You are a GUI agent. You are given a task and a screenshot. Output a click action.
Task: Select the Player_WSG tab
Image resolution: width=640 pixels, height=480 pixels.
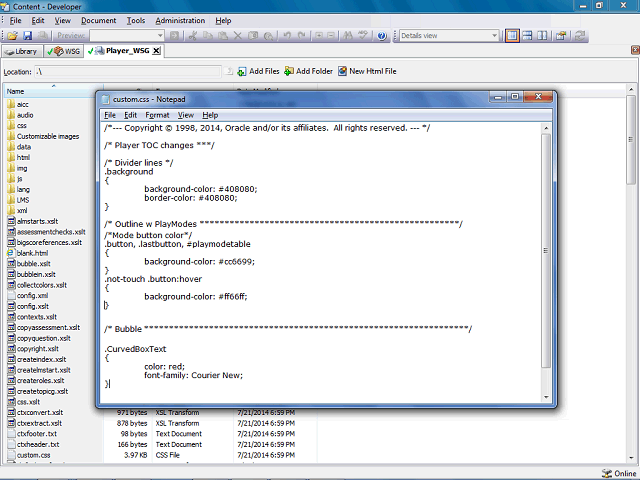tap(122, 51)
